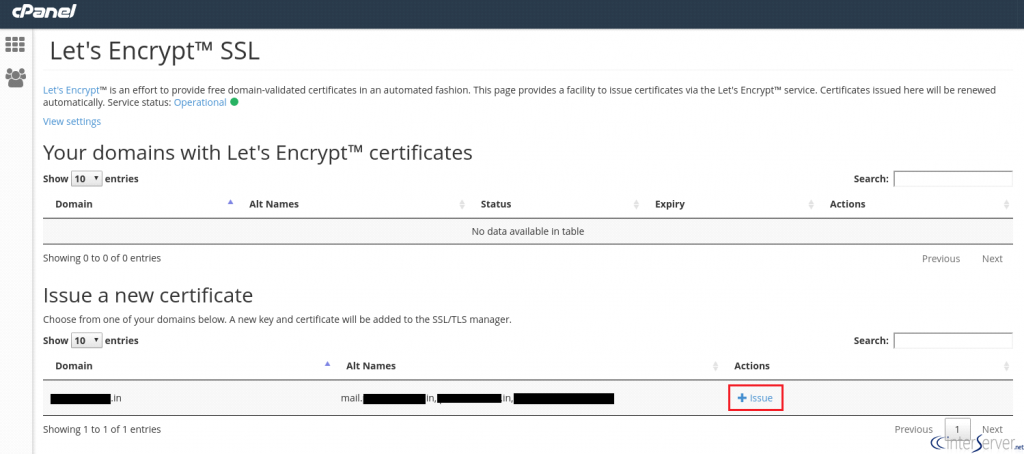The height and width of the screenshot is (454, 1024).
Task: Open View settings link
Action: coord(72,122)
